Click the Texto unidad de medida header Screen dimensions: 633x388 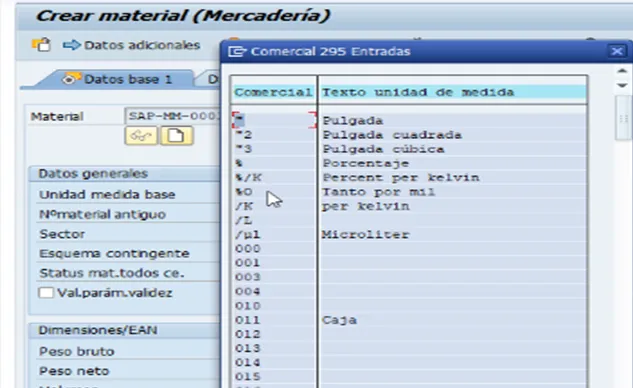point(418,92)
